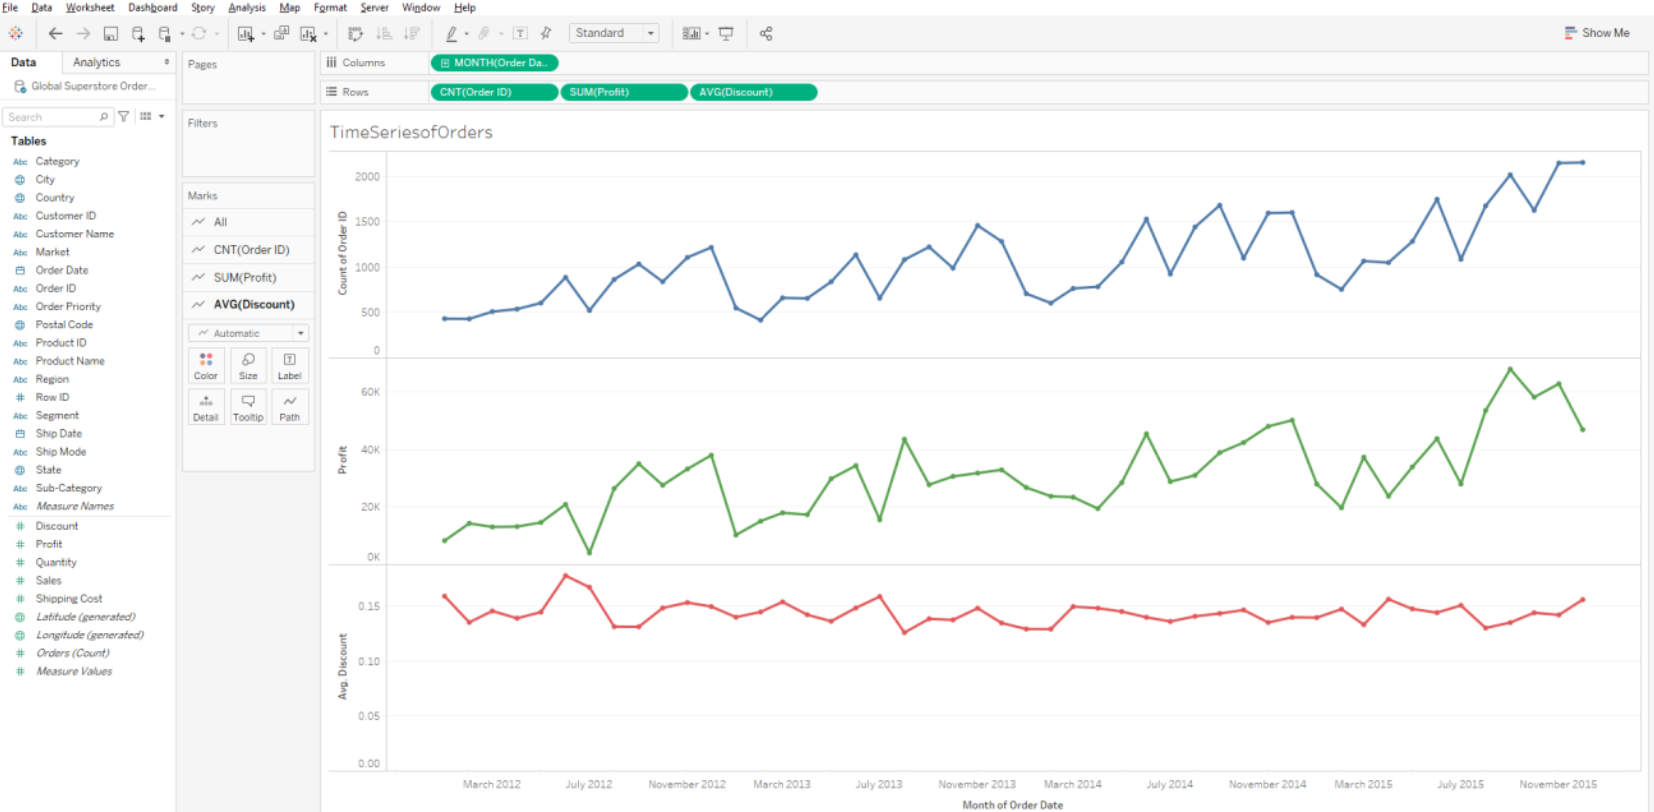Open the Color marks property

click(206, 365)
